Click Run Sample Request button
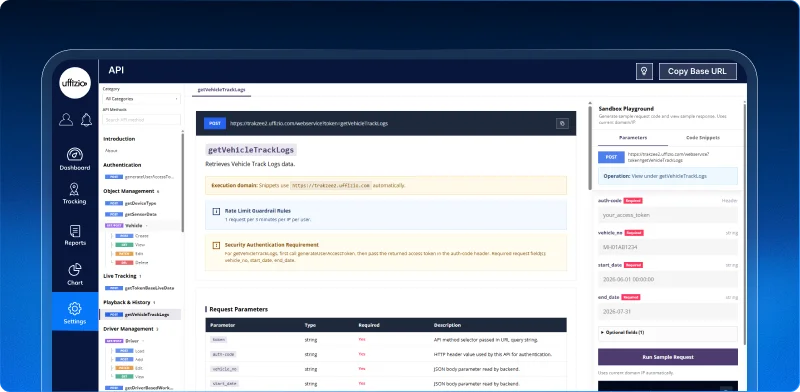The image size is (800, 392). (x=667, y=357)
